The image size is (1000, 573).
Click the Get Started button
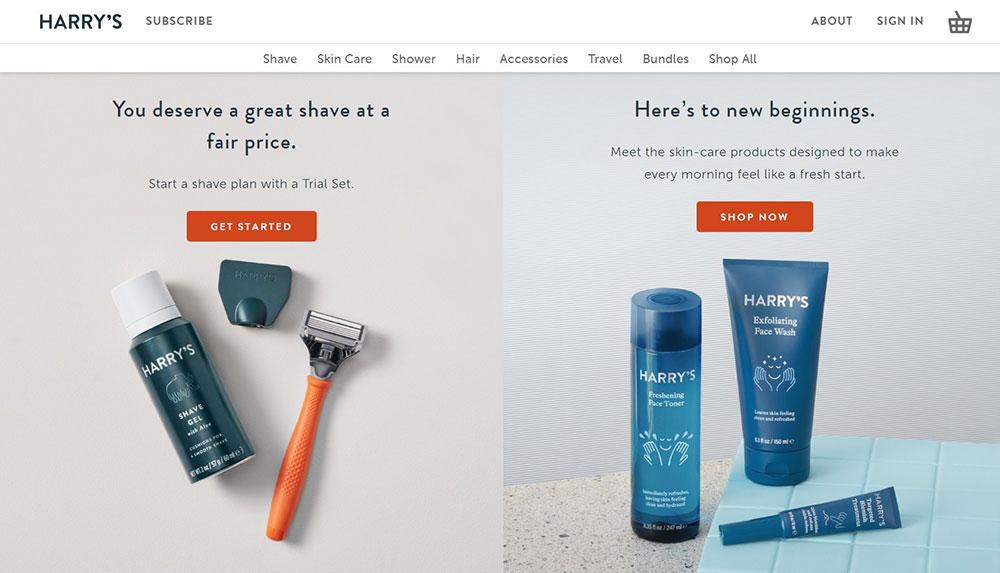point(251,227)
